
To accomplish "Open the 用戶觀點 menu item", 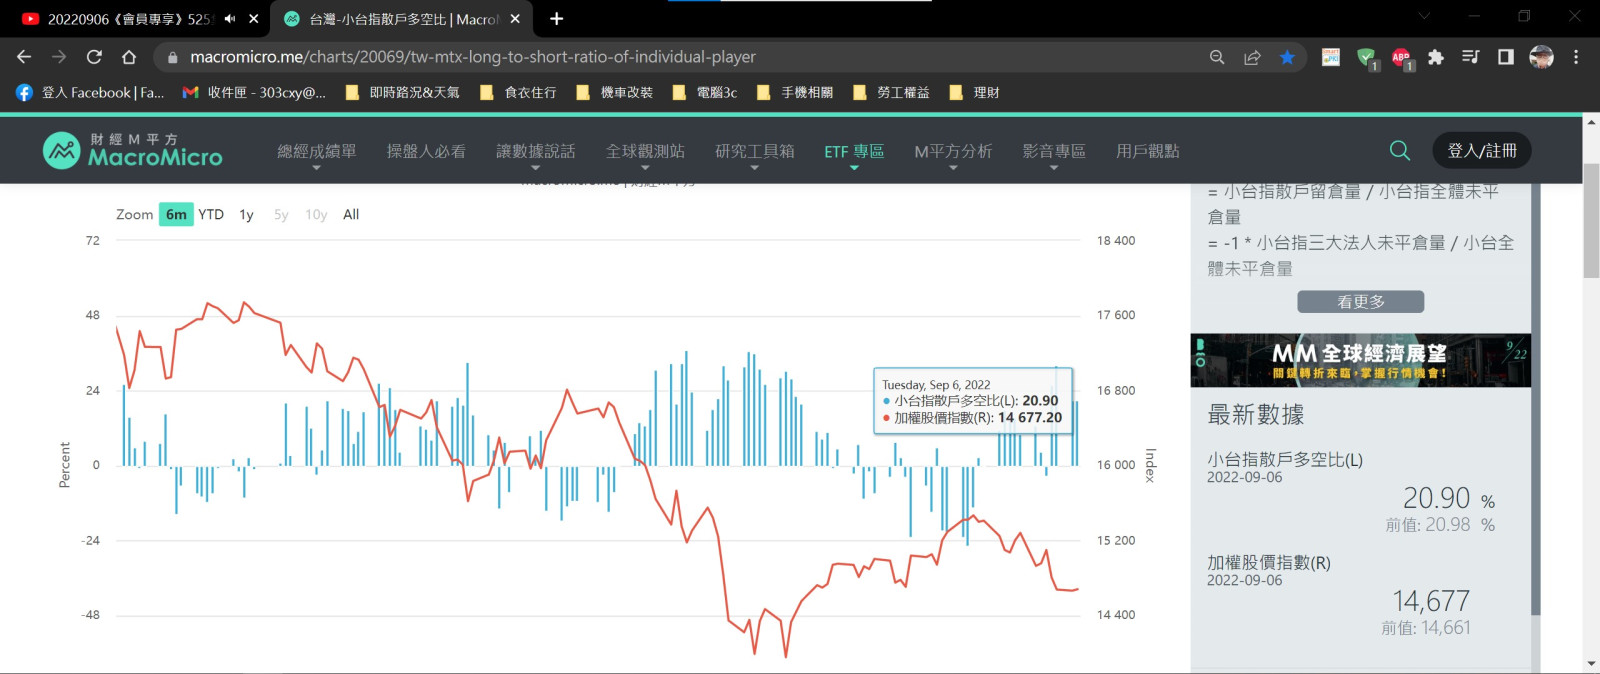I will coord(1147,151).
